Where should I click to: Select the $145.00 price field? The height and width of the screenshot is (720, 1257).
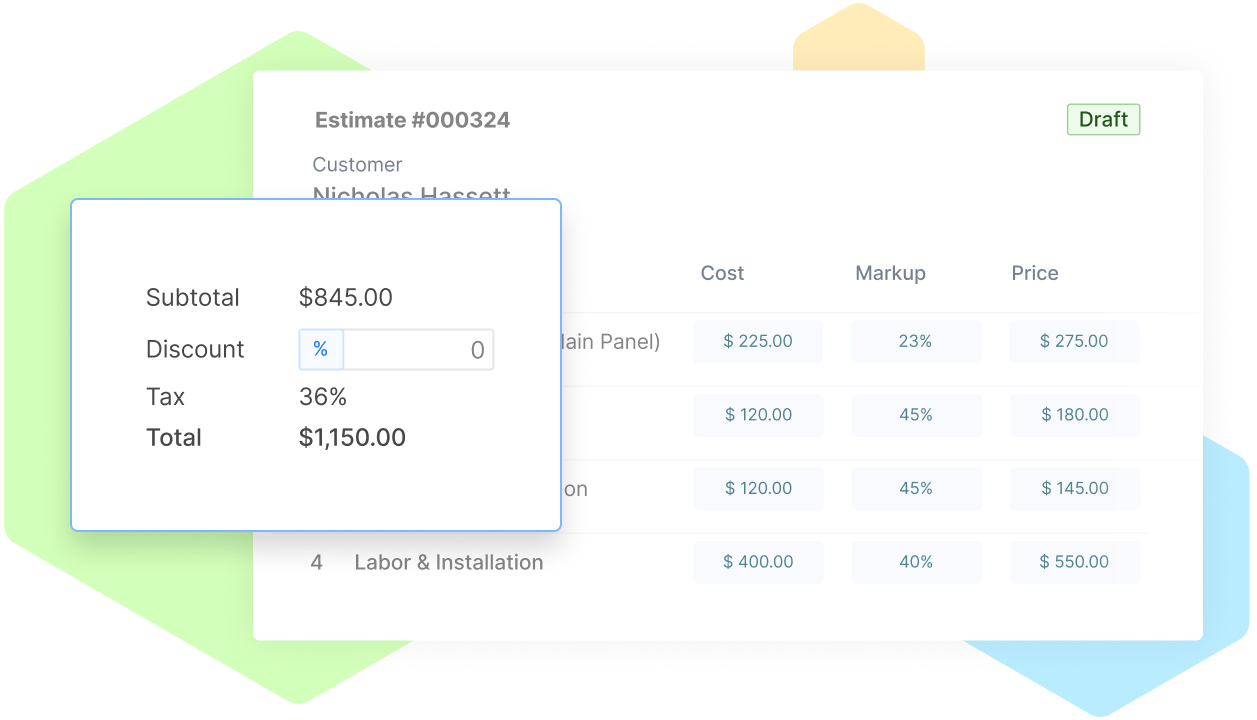1073,488
